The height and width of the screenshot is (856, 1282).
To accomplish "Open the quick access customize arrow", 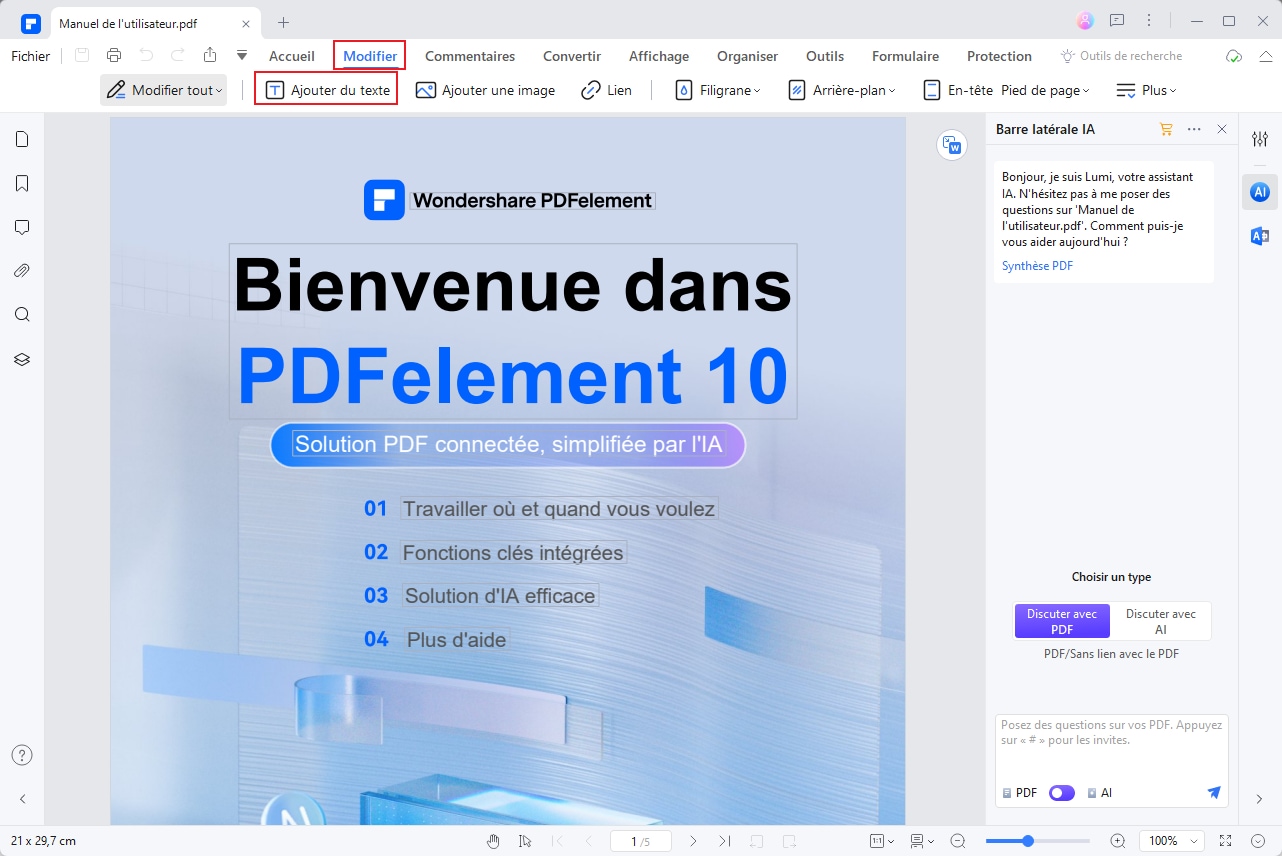I will tap(242, 56).
